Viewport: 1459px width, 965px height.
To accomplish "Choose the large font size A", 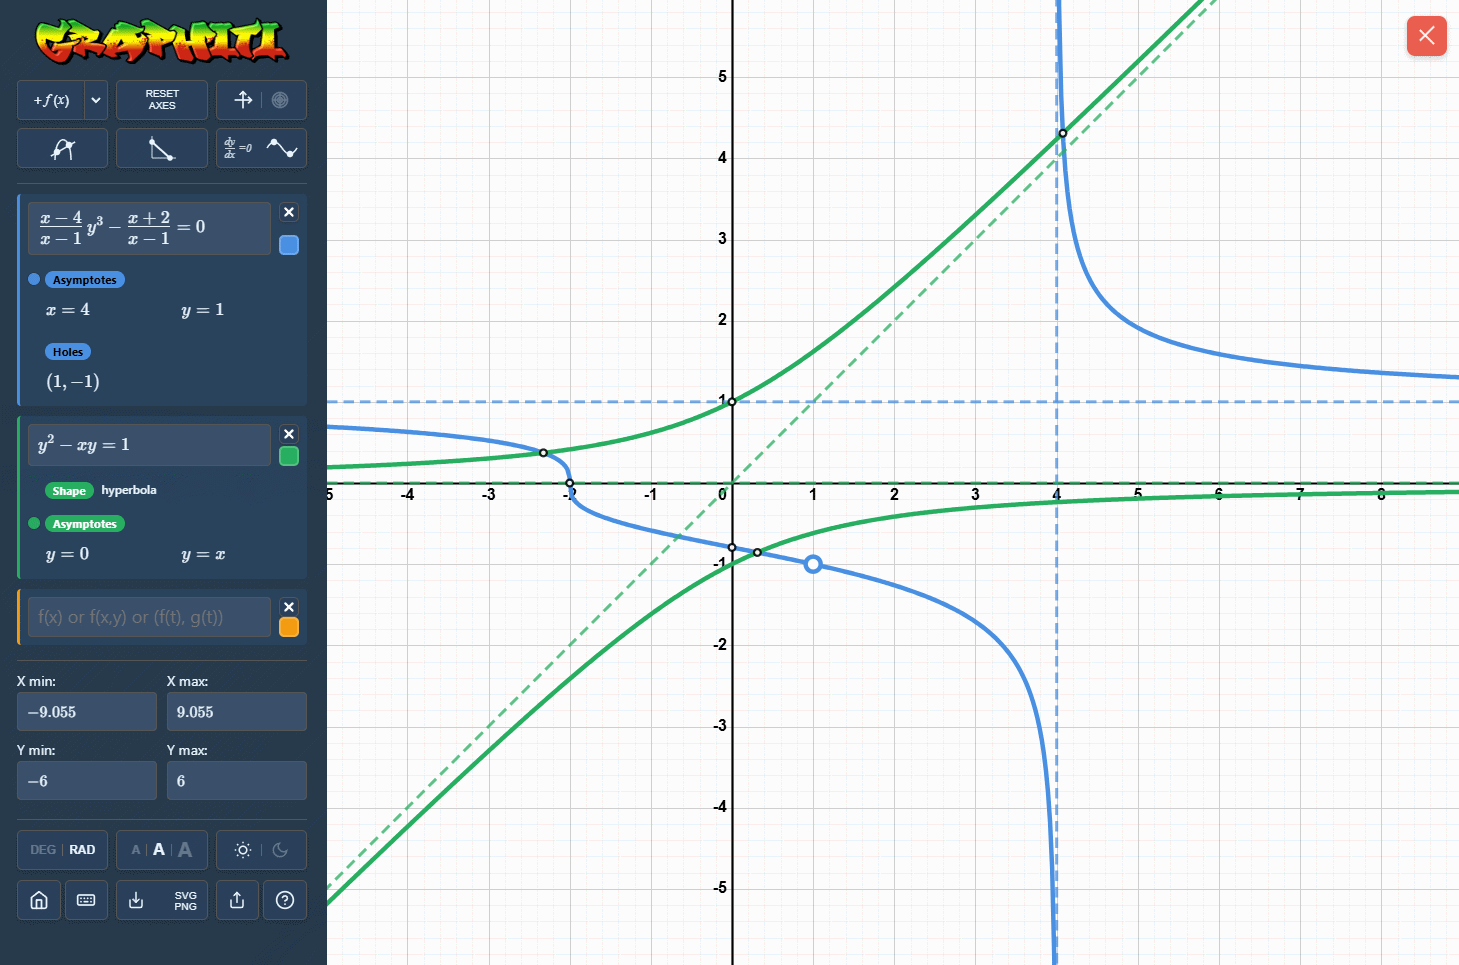I will 185,850.
